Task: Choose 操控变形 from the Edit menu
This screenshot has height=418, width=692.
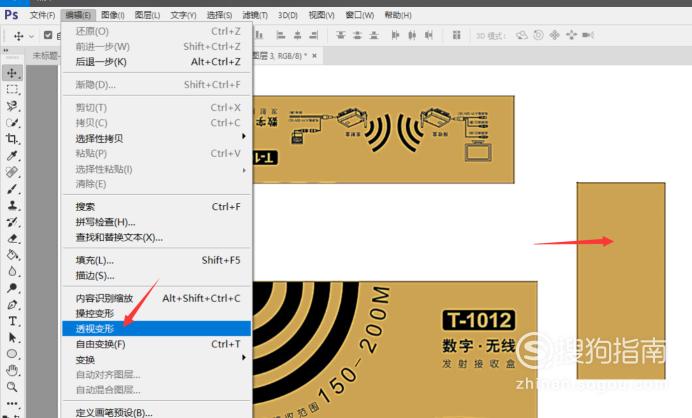Action: pyautogui.click(x=157, y=313)
